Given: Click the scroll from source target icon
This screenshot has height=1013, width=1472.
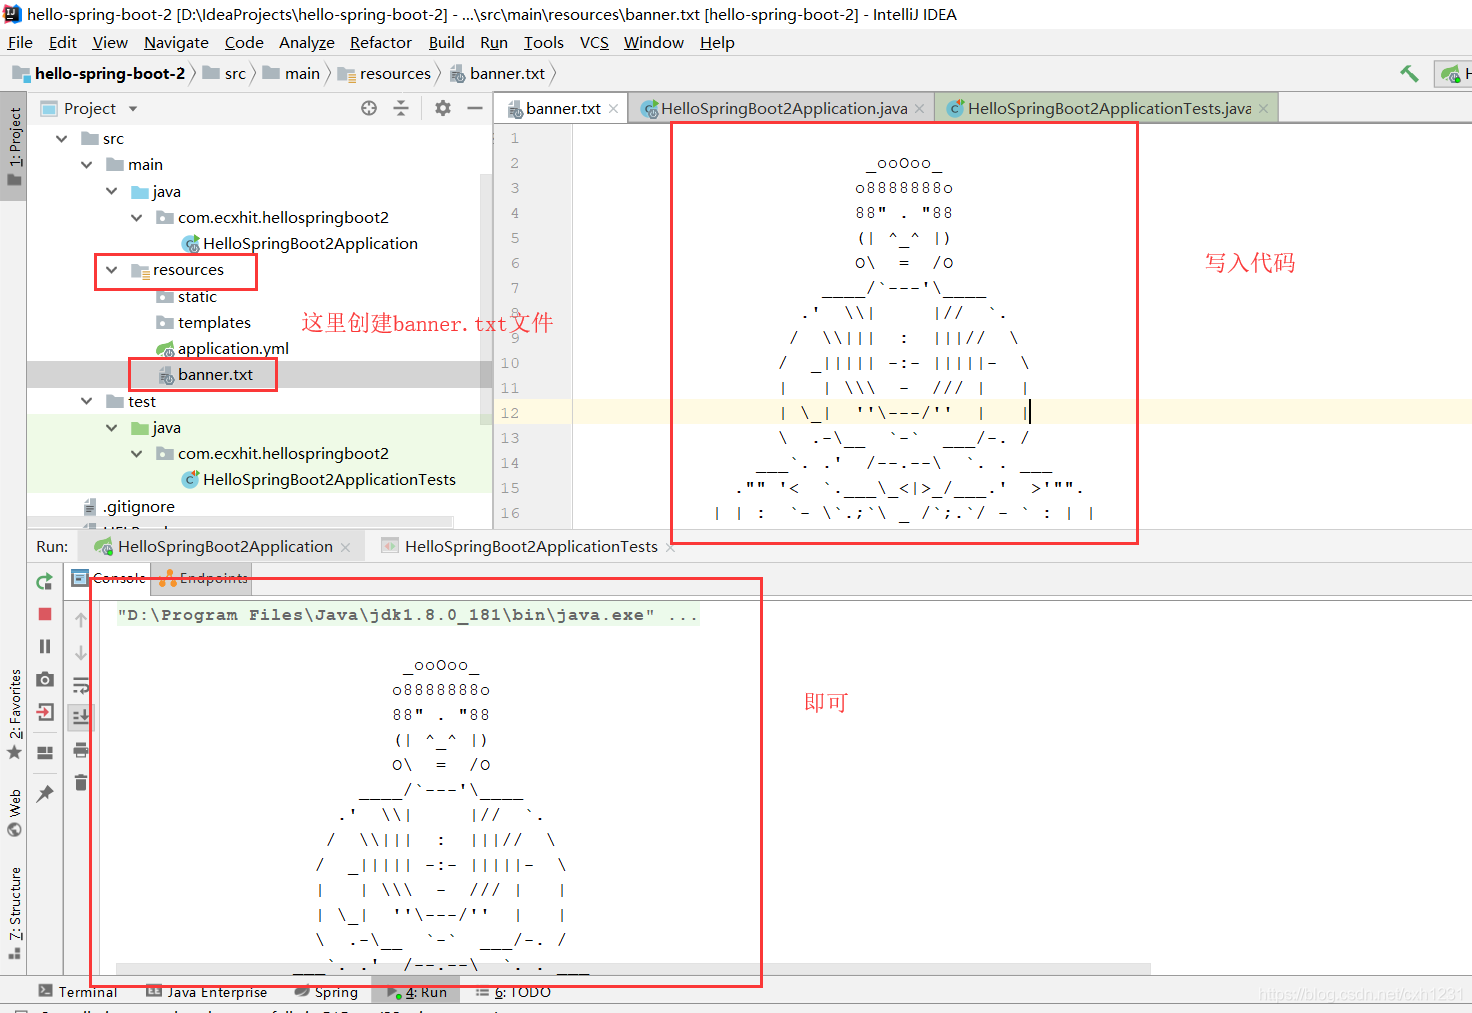Looking at the screenshot, I should [x=369, y=108].
